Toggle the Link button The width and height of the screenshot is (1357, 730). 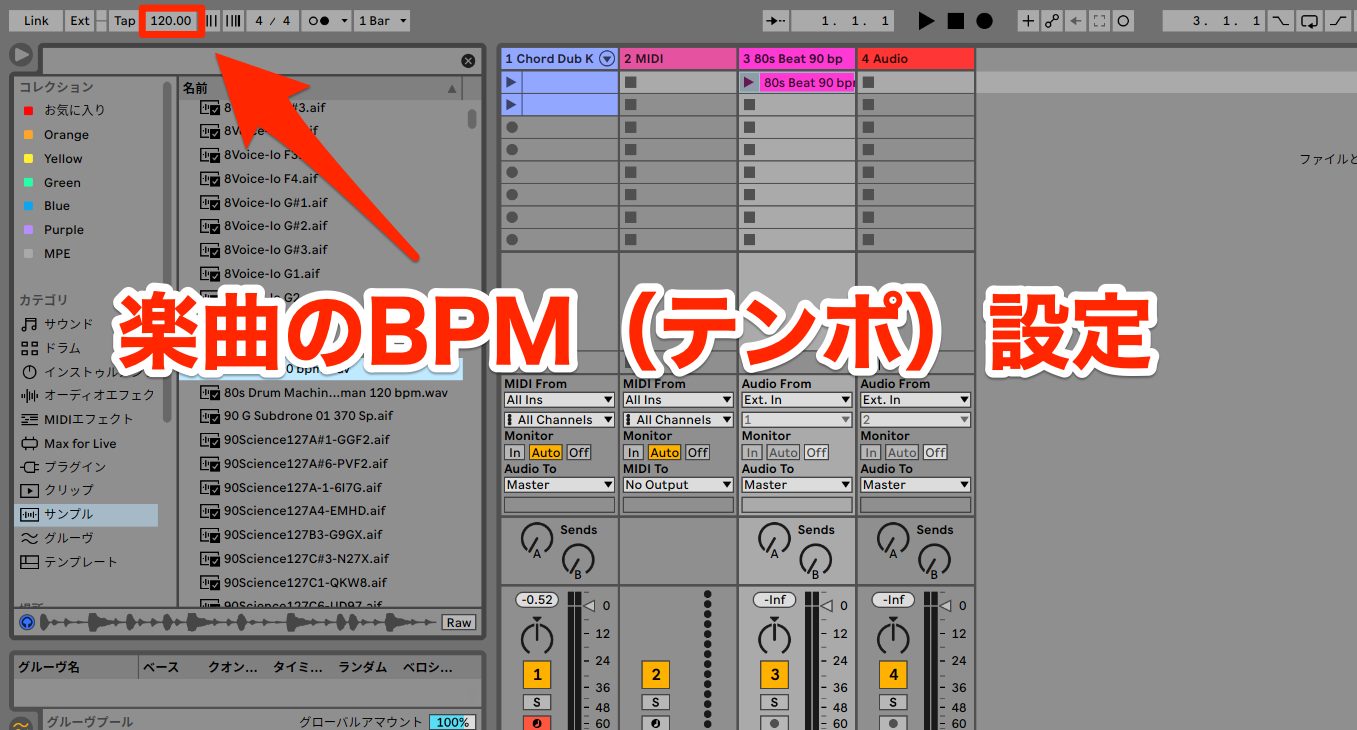[36, 20]
